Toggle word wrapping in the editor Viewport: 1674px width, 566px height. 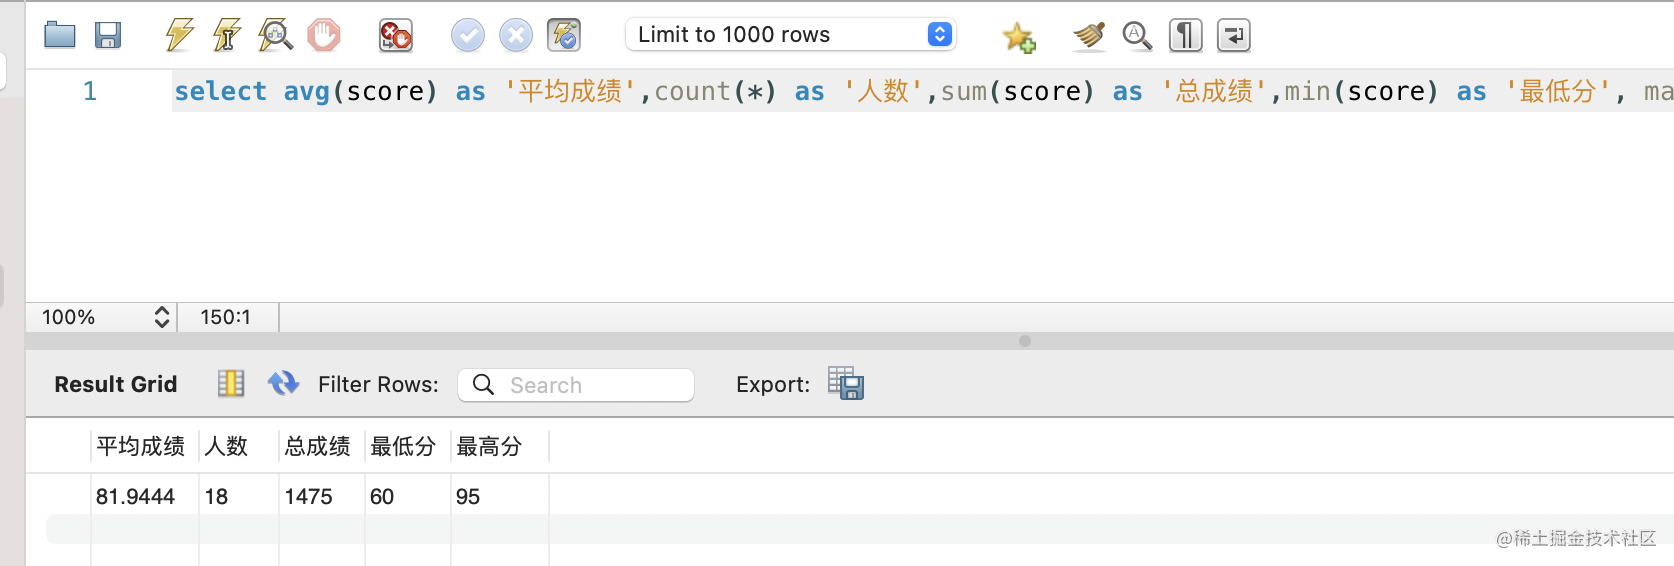coord(1233,36)
